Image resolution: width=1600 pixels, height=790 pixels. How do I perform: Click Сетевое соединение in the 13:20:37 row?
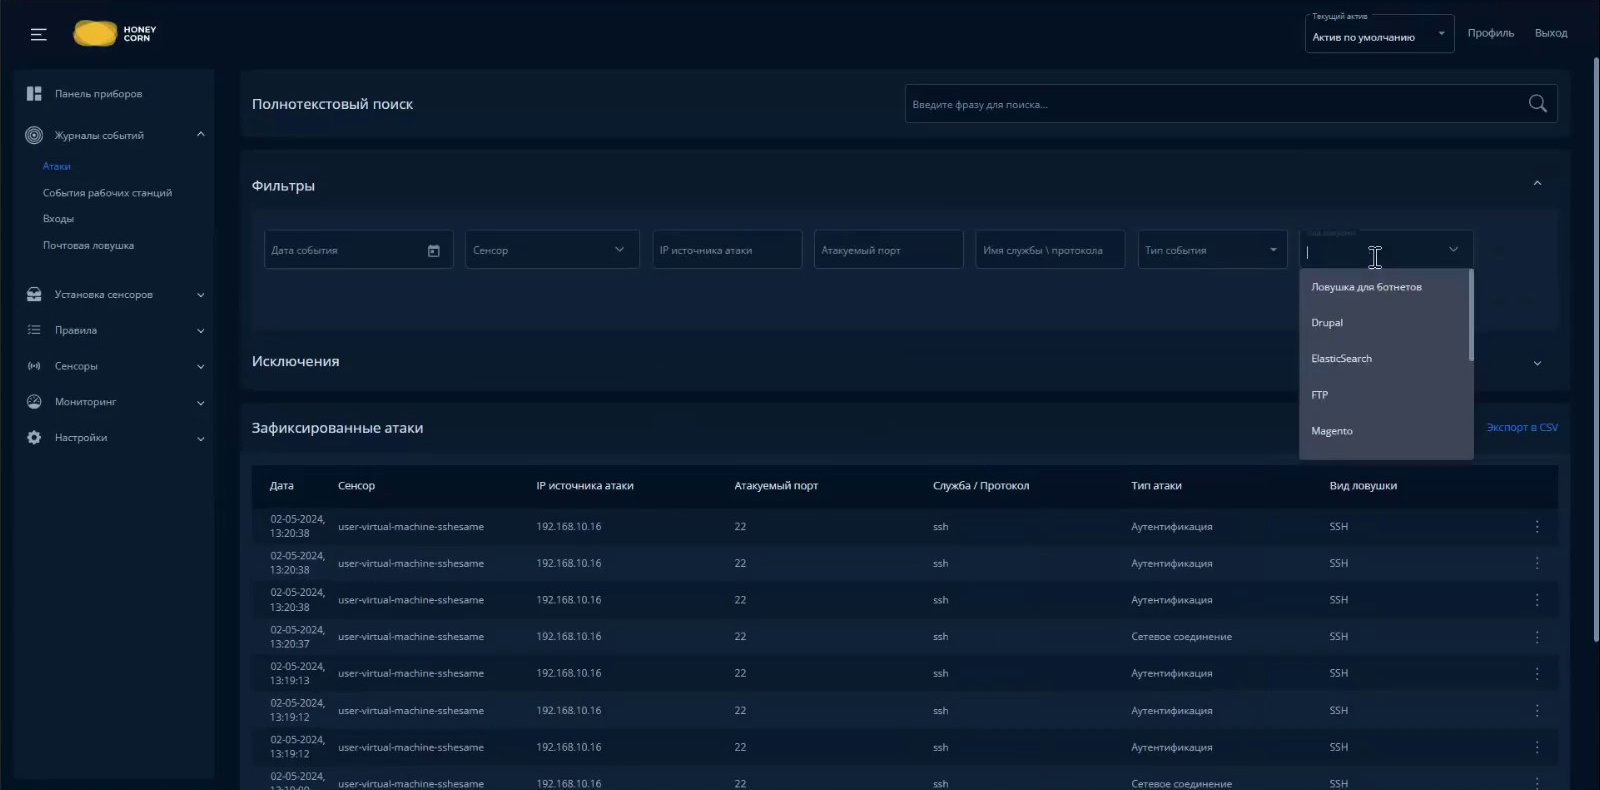1181,637
